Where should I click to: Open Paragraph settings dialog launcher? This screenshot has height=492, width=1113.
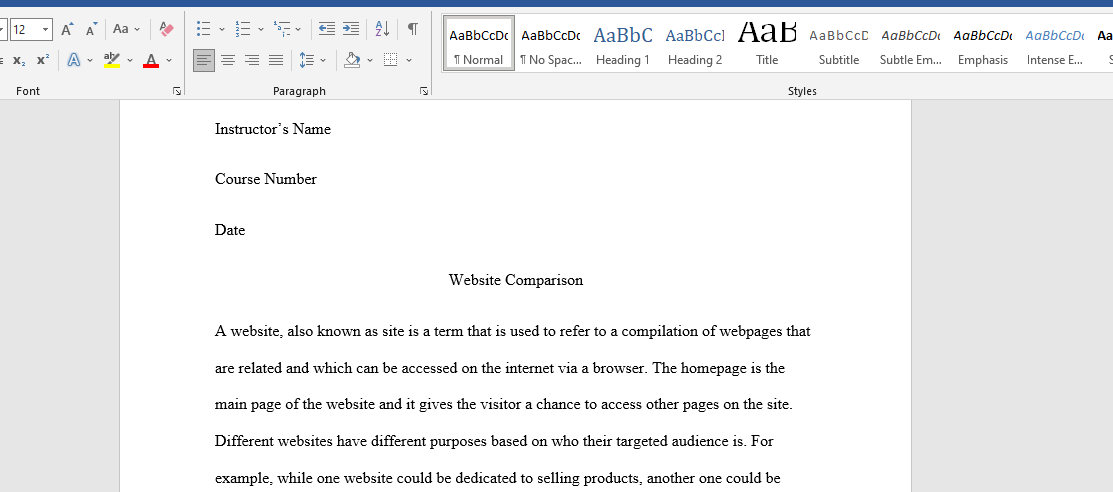pos(424,91)
